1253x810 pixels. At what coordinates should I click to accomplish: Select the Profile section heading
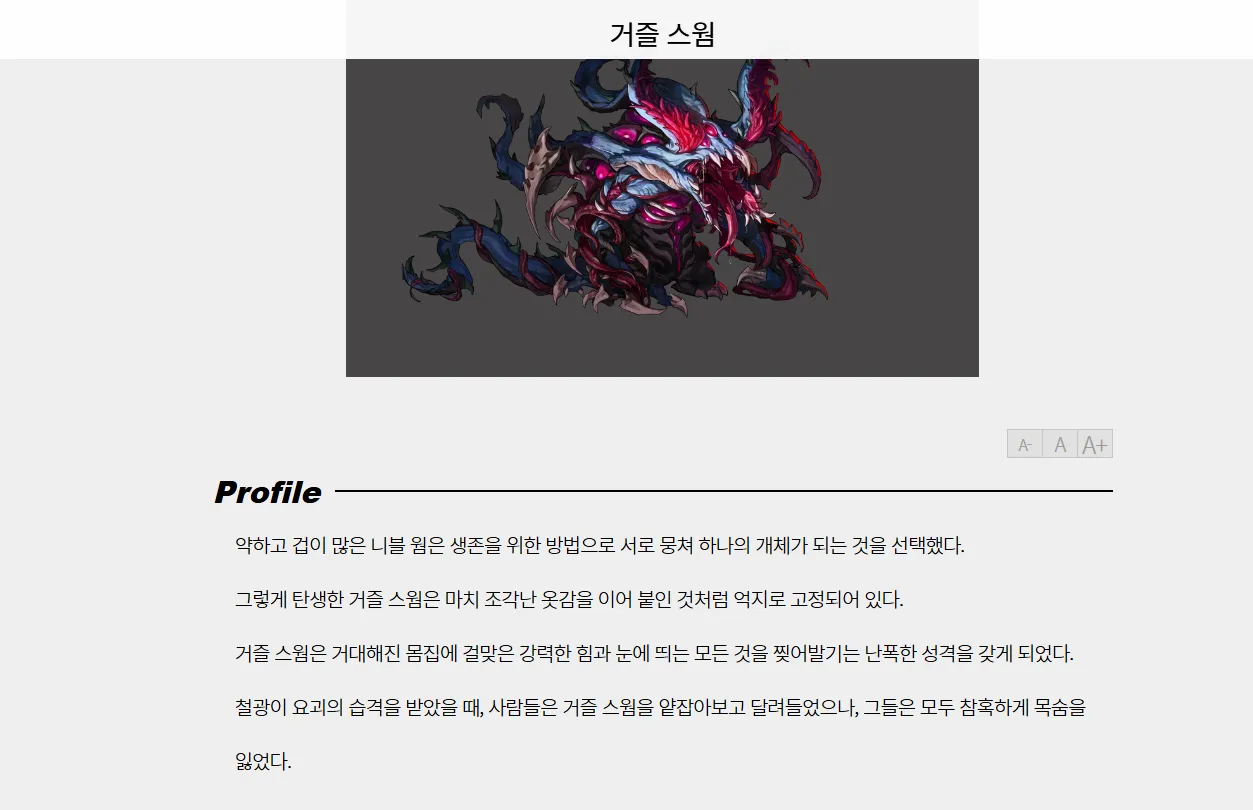tap(268, 492)
